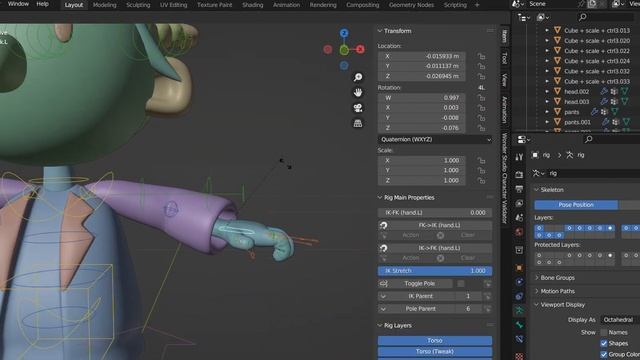The width and height of the screenshot is (640, 360).
Task: Click the pan hand icon in the viewport
Action: [x=358, y=93]
